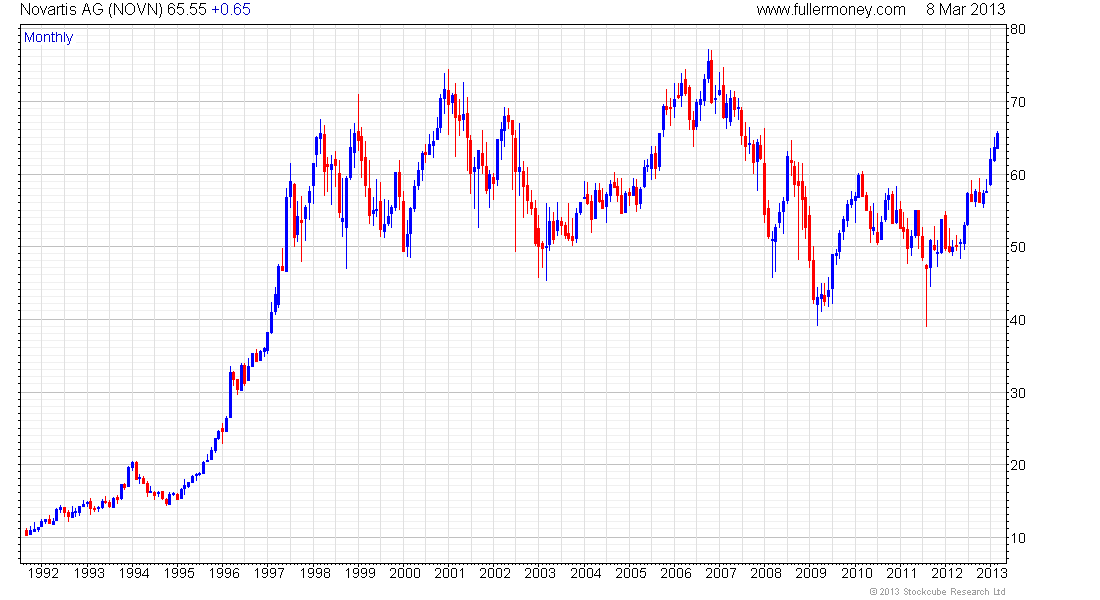Click the 20 price axis label
This screenshot has width=1100, height=600.
(1018, 465)
